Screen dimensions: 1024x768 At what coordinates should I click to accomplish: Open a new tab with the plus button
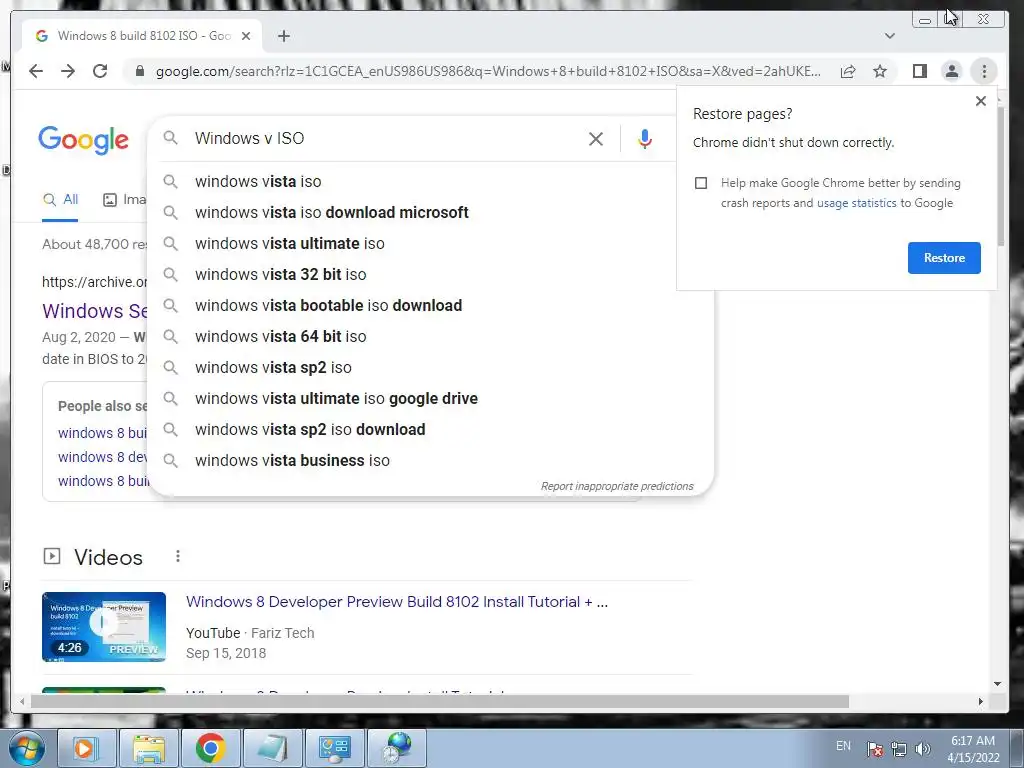(283, 36)
